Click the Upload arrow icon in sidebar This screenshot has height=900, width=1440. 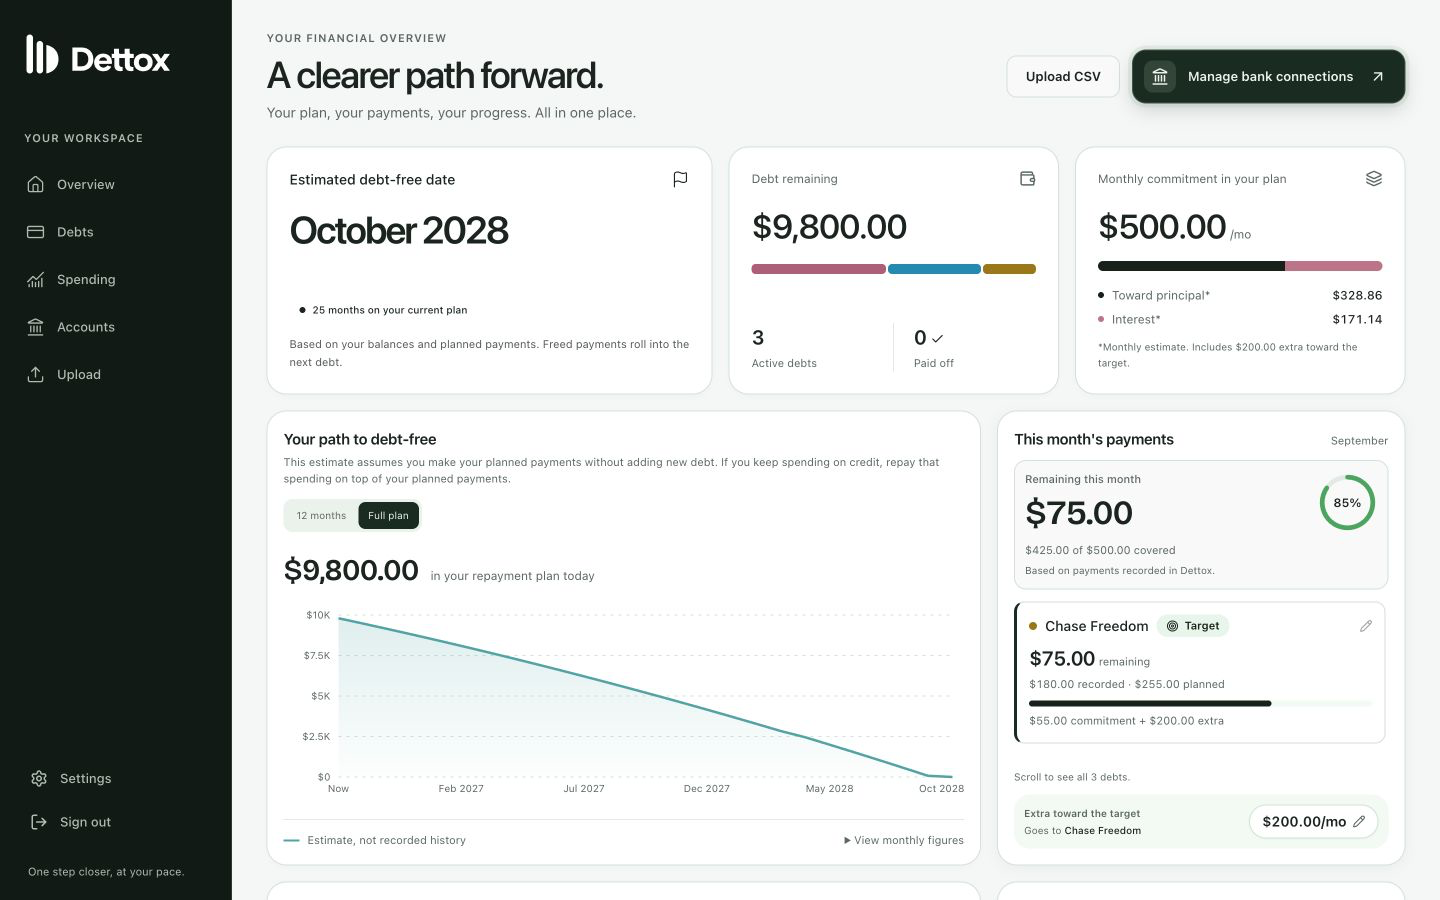[x=36, y=374]
